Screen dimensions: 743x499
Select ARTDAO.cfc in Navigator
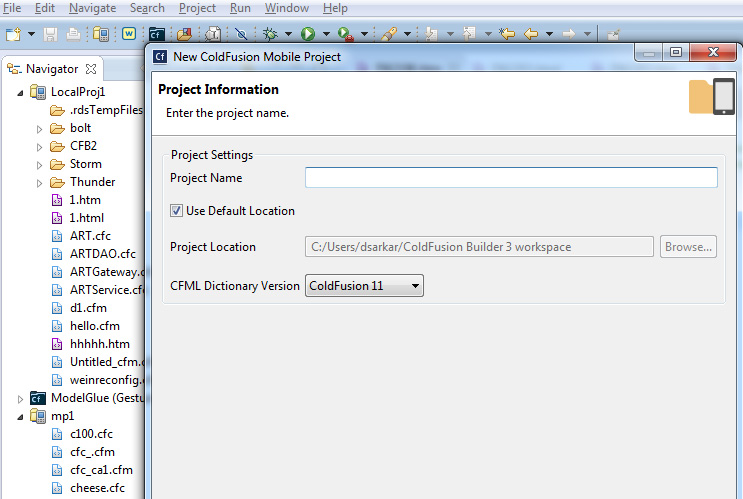(x=93, y=254)
